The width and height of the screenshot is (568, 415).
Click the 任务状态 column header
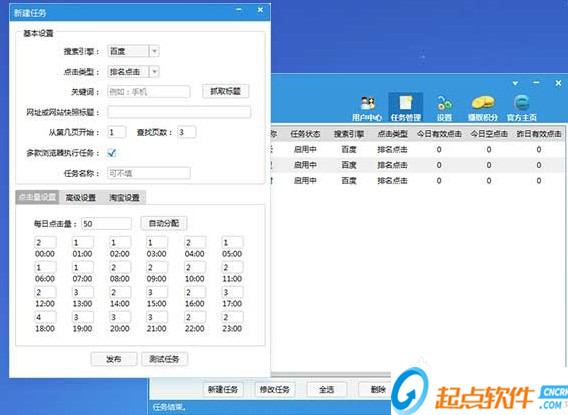click(x=305, y=134)
